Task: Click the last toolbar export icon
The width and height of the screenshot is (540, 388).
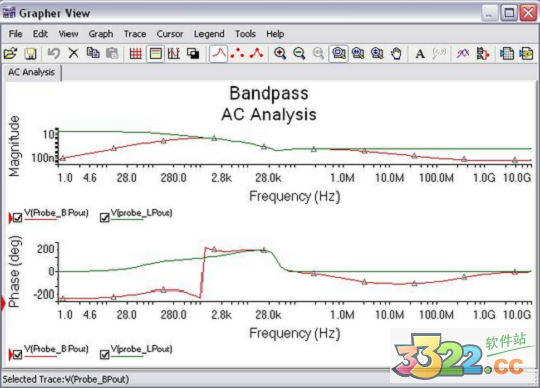Action: 526,54
